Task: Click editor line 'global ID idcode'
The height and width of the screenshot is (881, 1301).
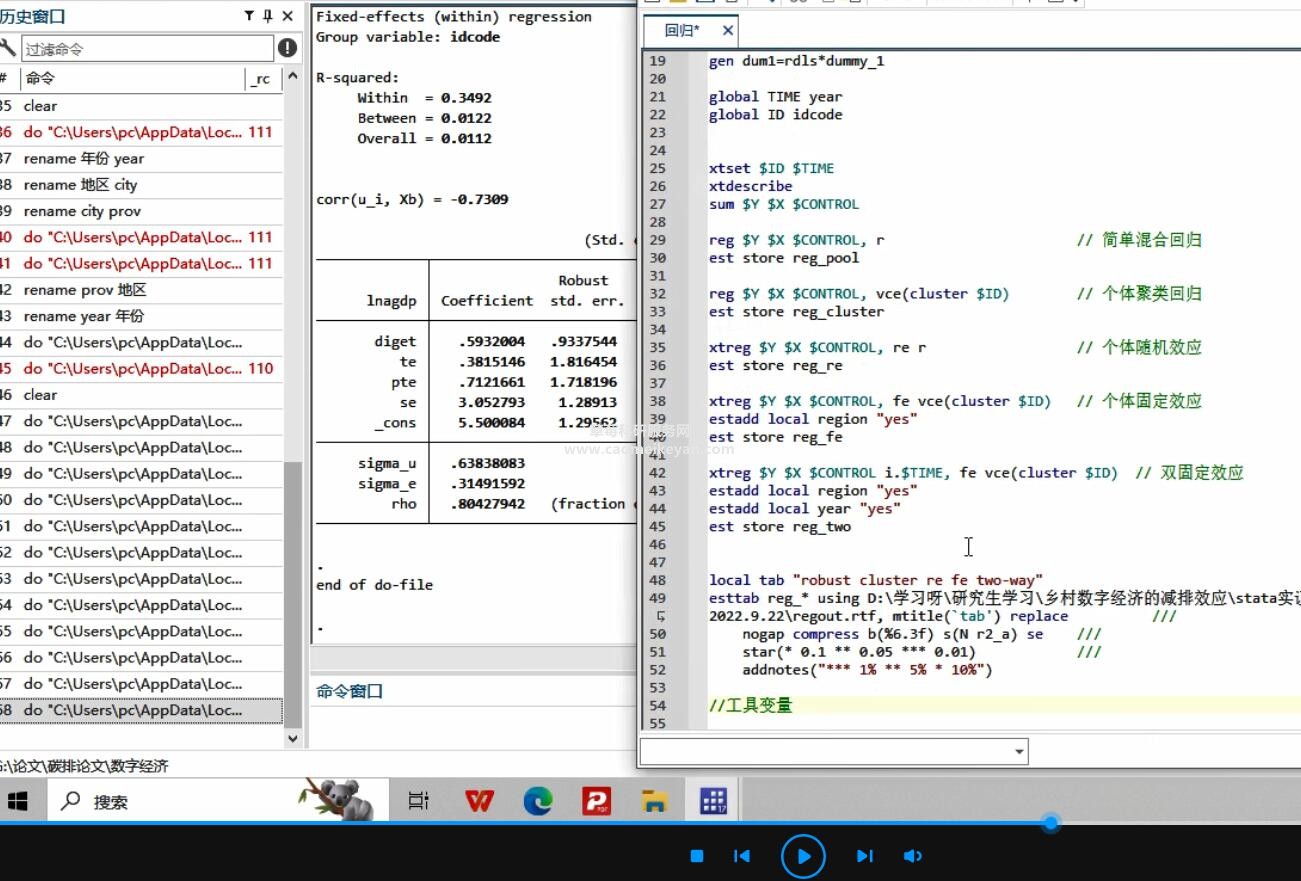Action: point(775,115)
